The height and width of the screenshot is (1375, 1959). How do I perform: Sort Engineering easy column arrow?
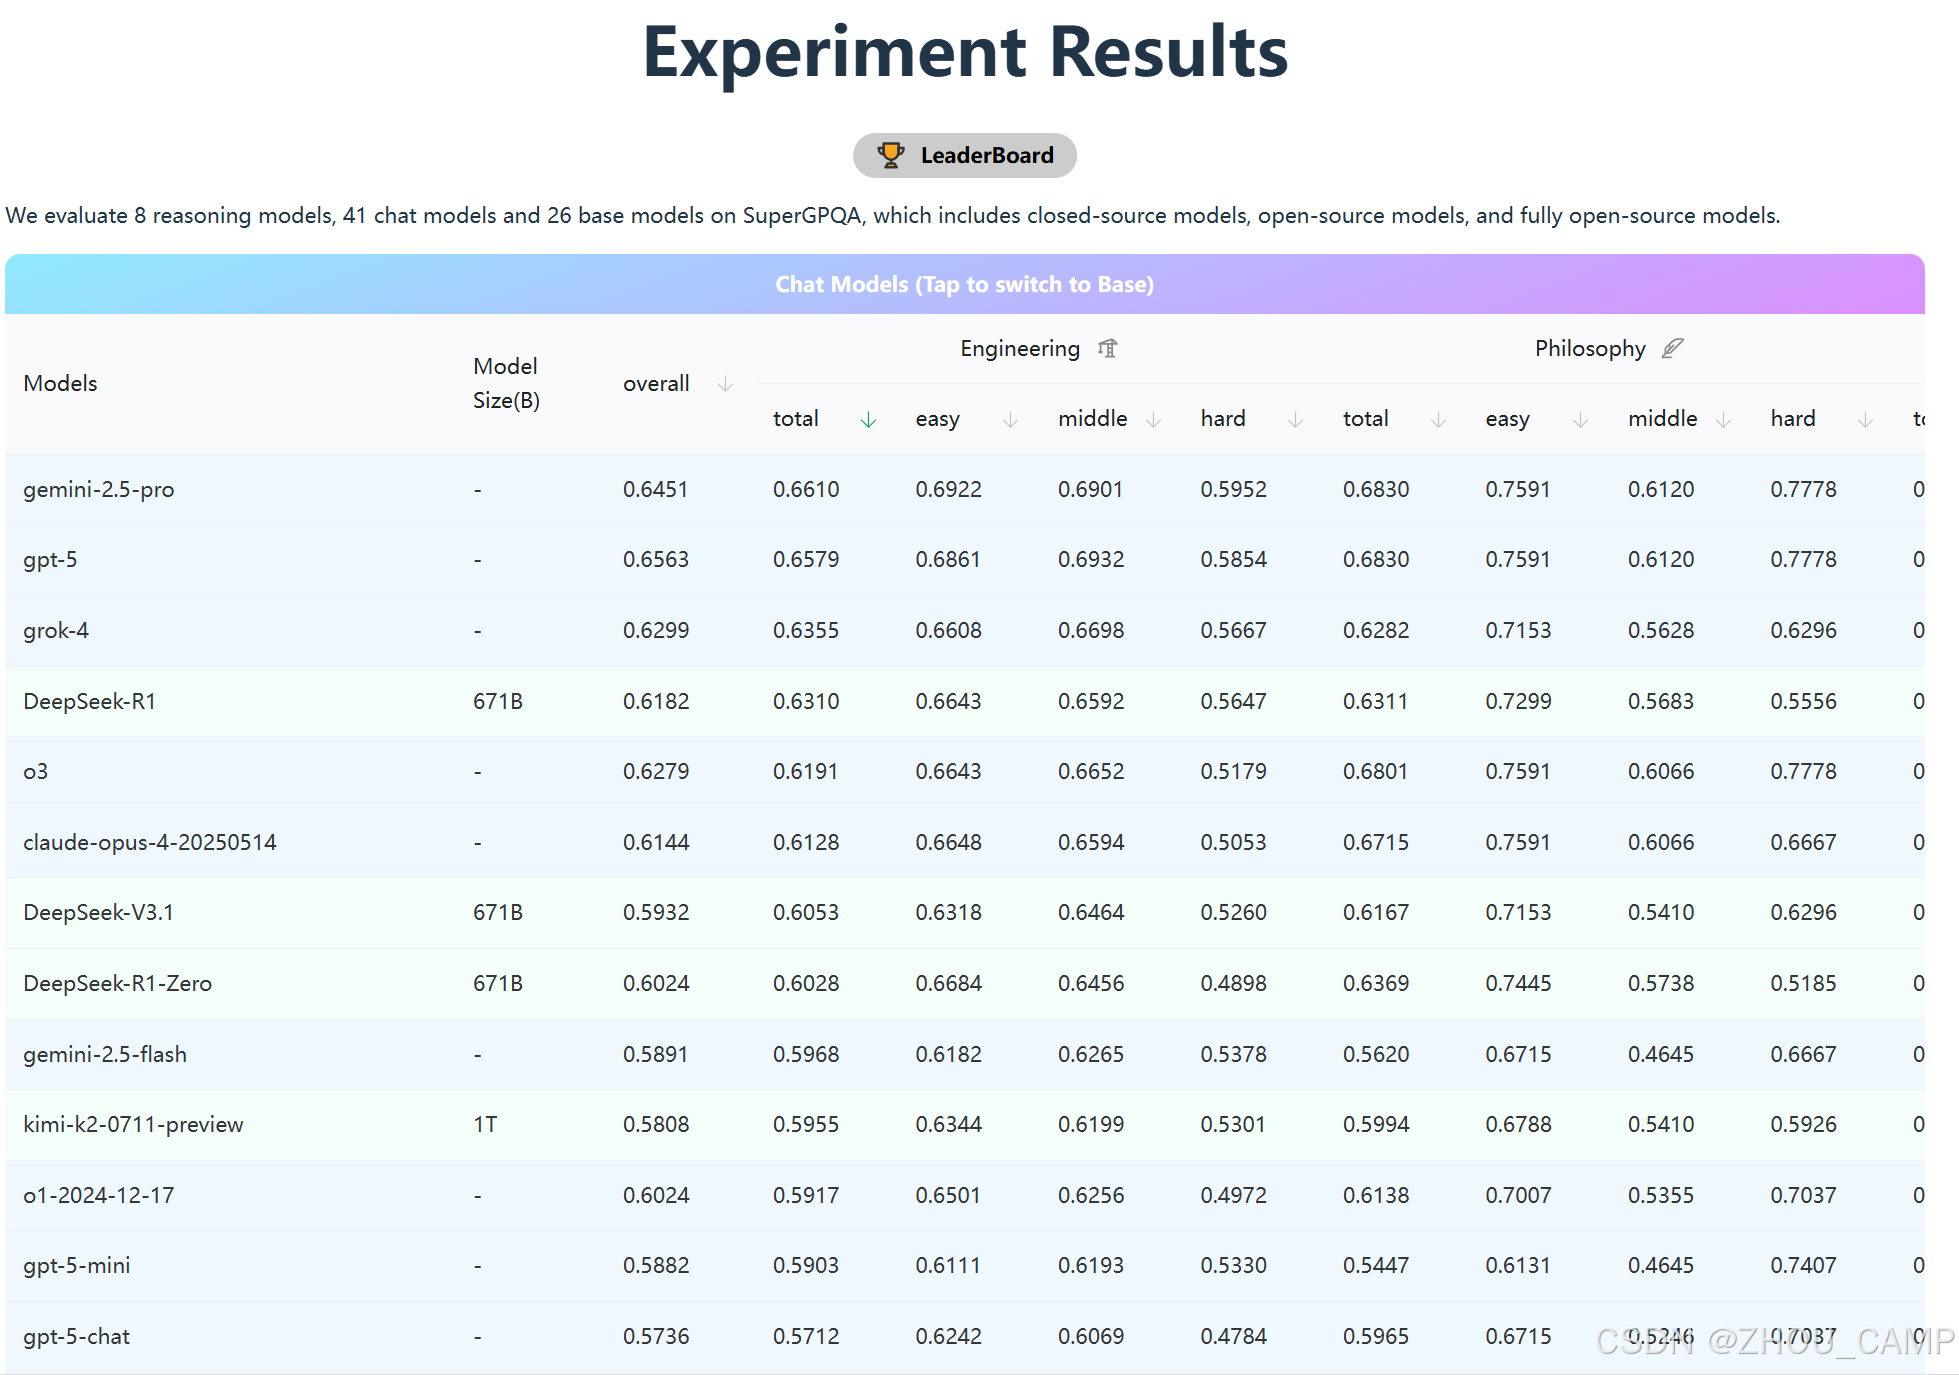coord(1010,419)
